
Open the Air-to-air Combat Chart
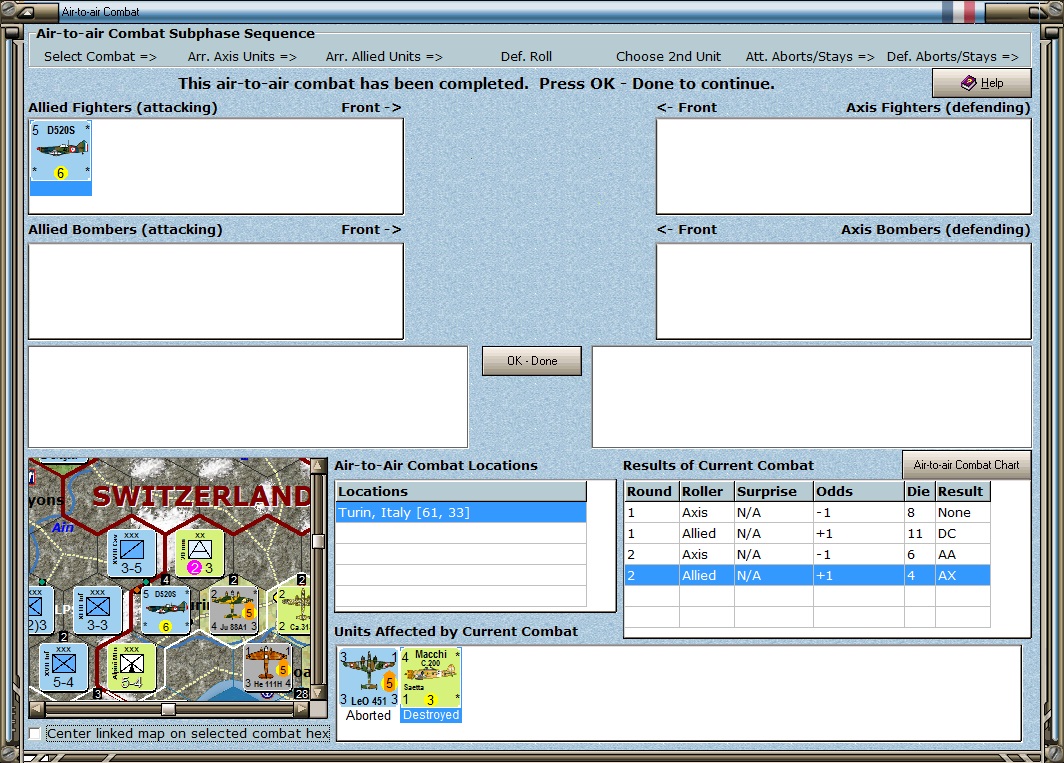(966, 465)
